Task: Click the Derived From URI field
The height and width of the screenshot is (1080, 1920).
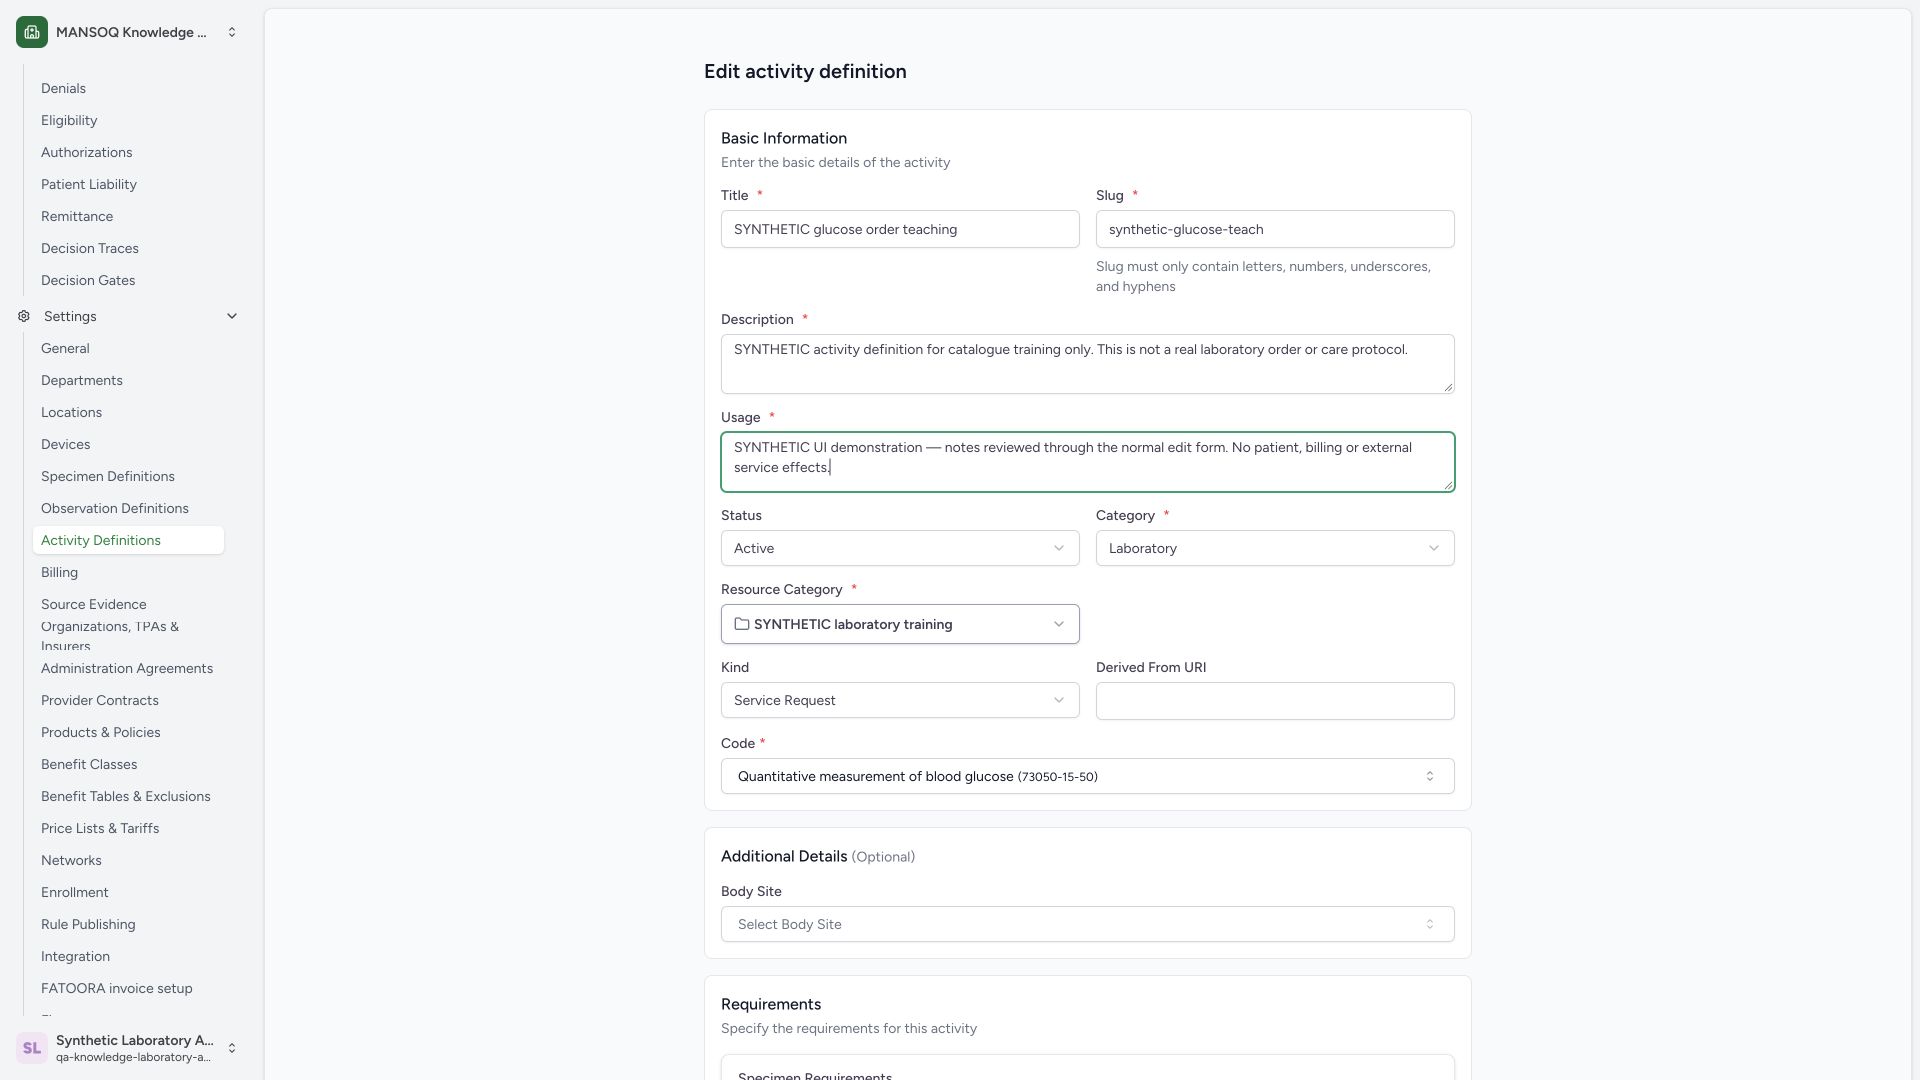Action: [x=1275, y=701]
